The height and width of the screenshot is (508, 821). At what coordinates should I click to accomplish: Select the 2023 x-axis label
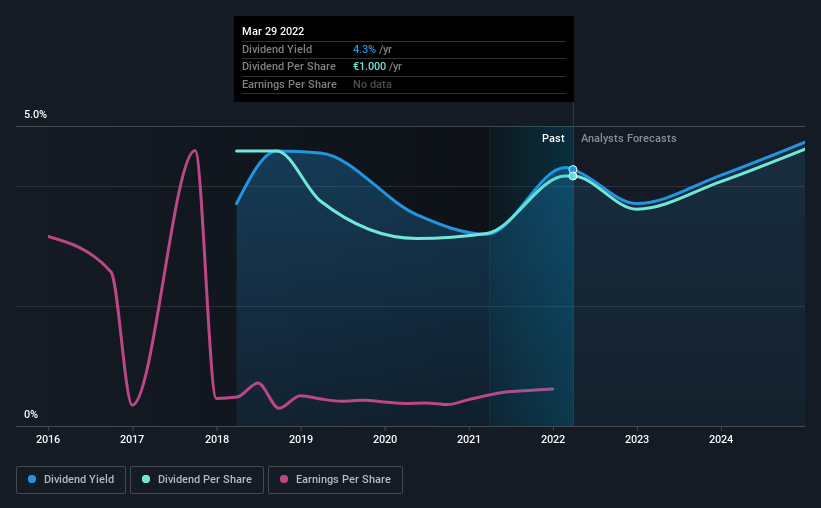pos(637,439)
